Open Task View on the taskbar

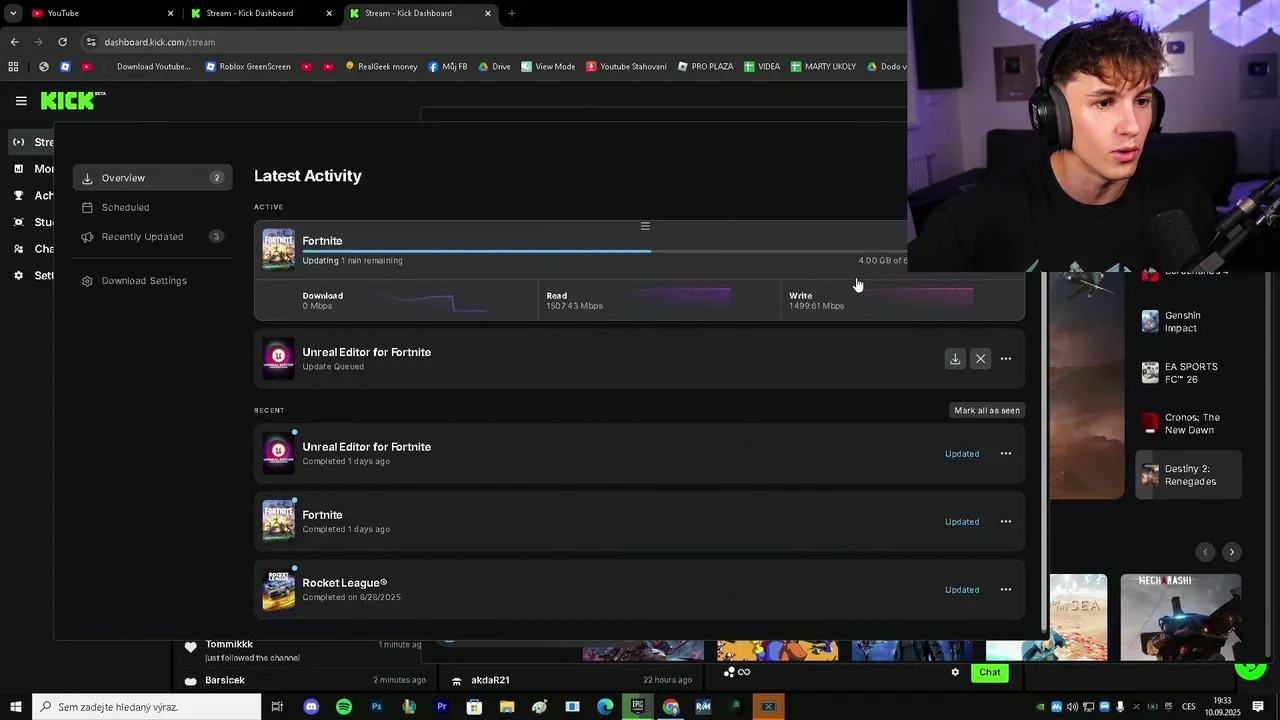[x=277, y=707]
